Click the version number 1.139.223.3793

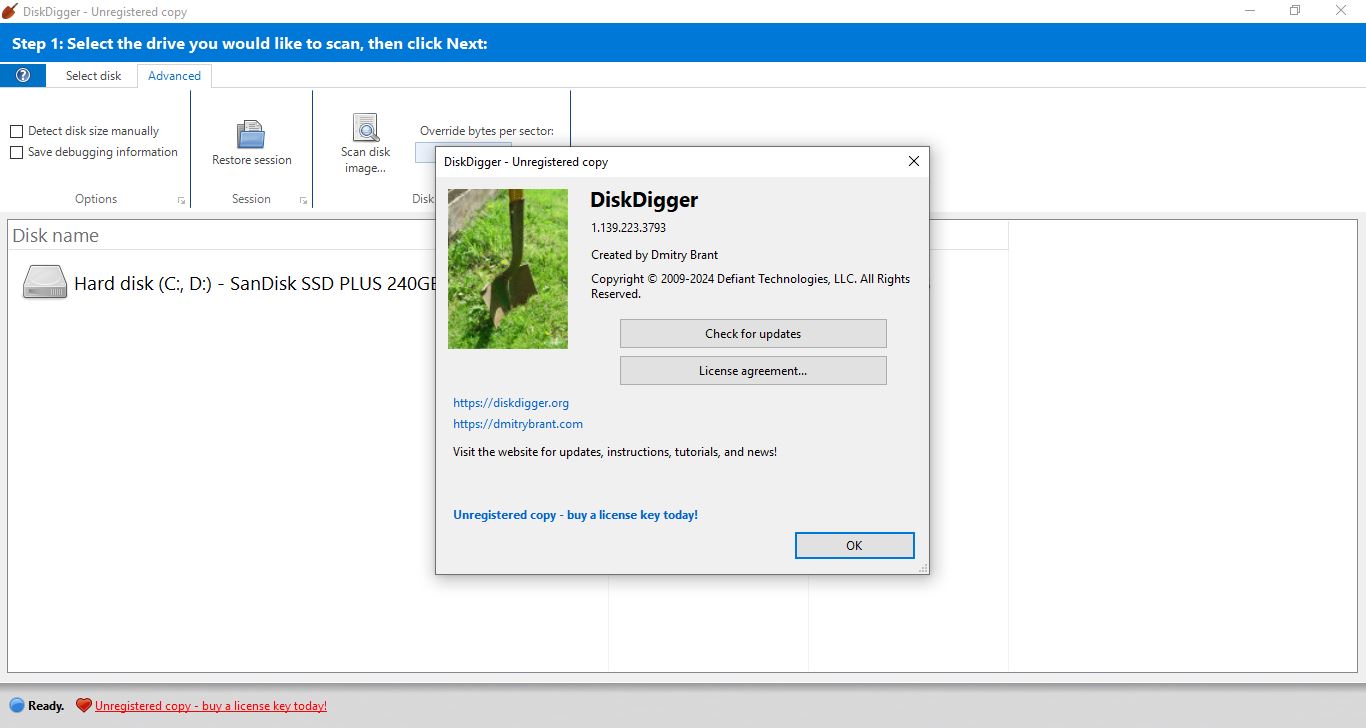(x=628, y=228)
